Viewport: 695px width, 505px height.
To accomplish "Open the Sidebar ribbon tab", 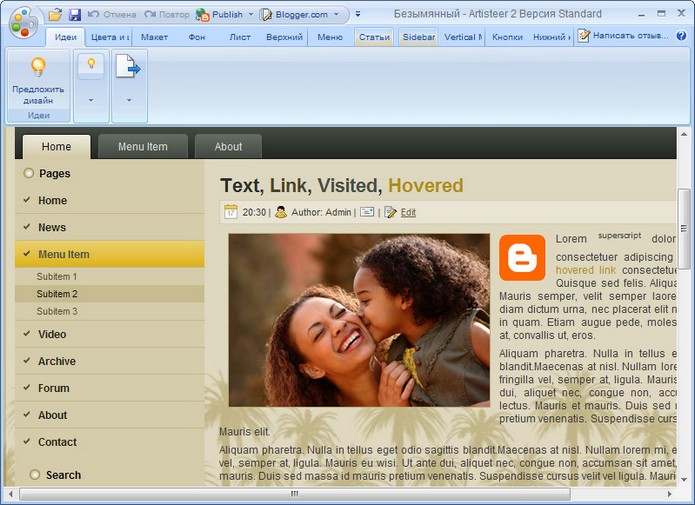I will tap(417, 37).
